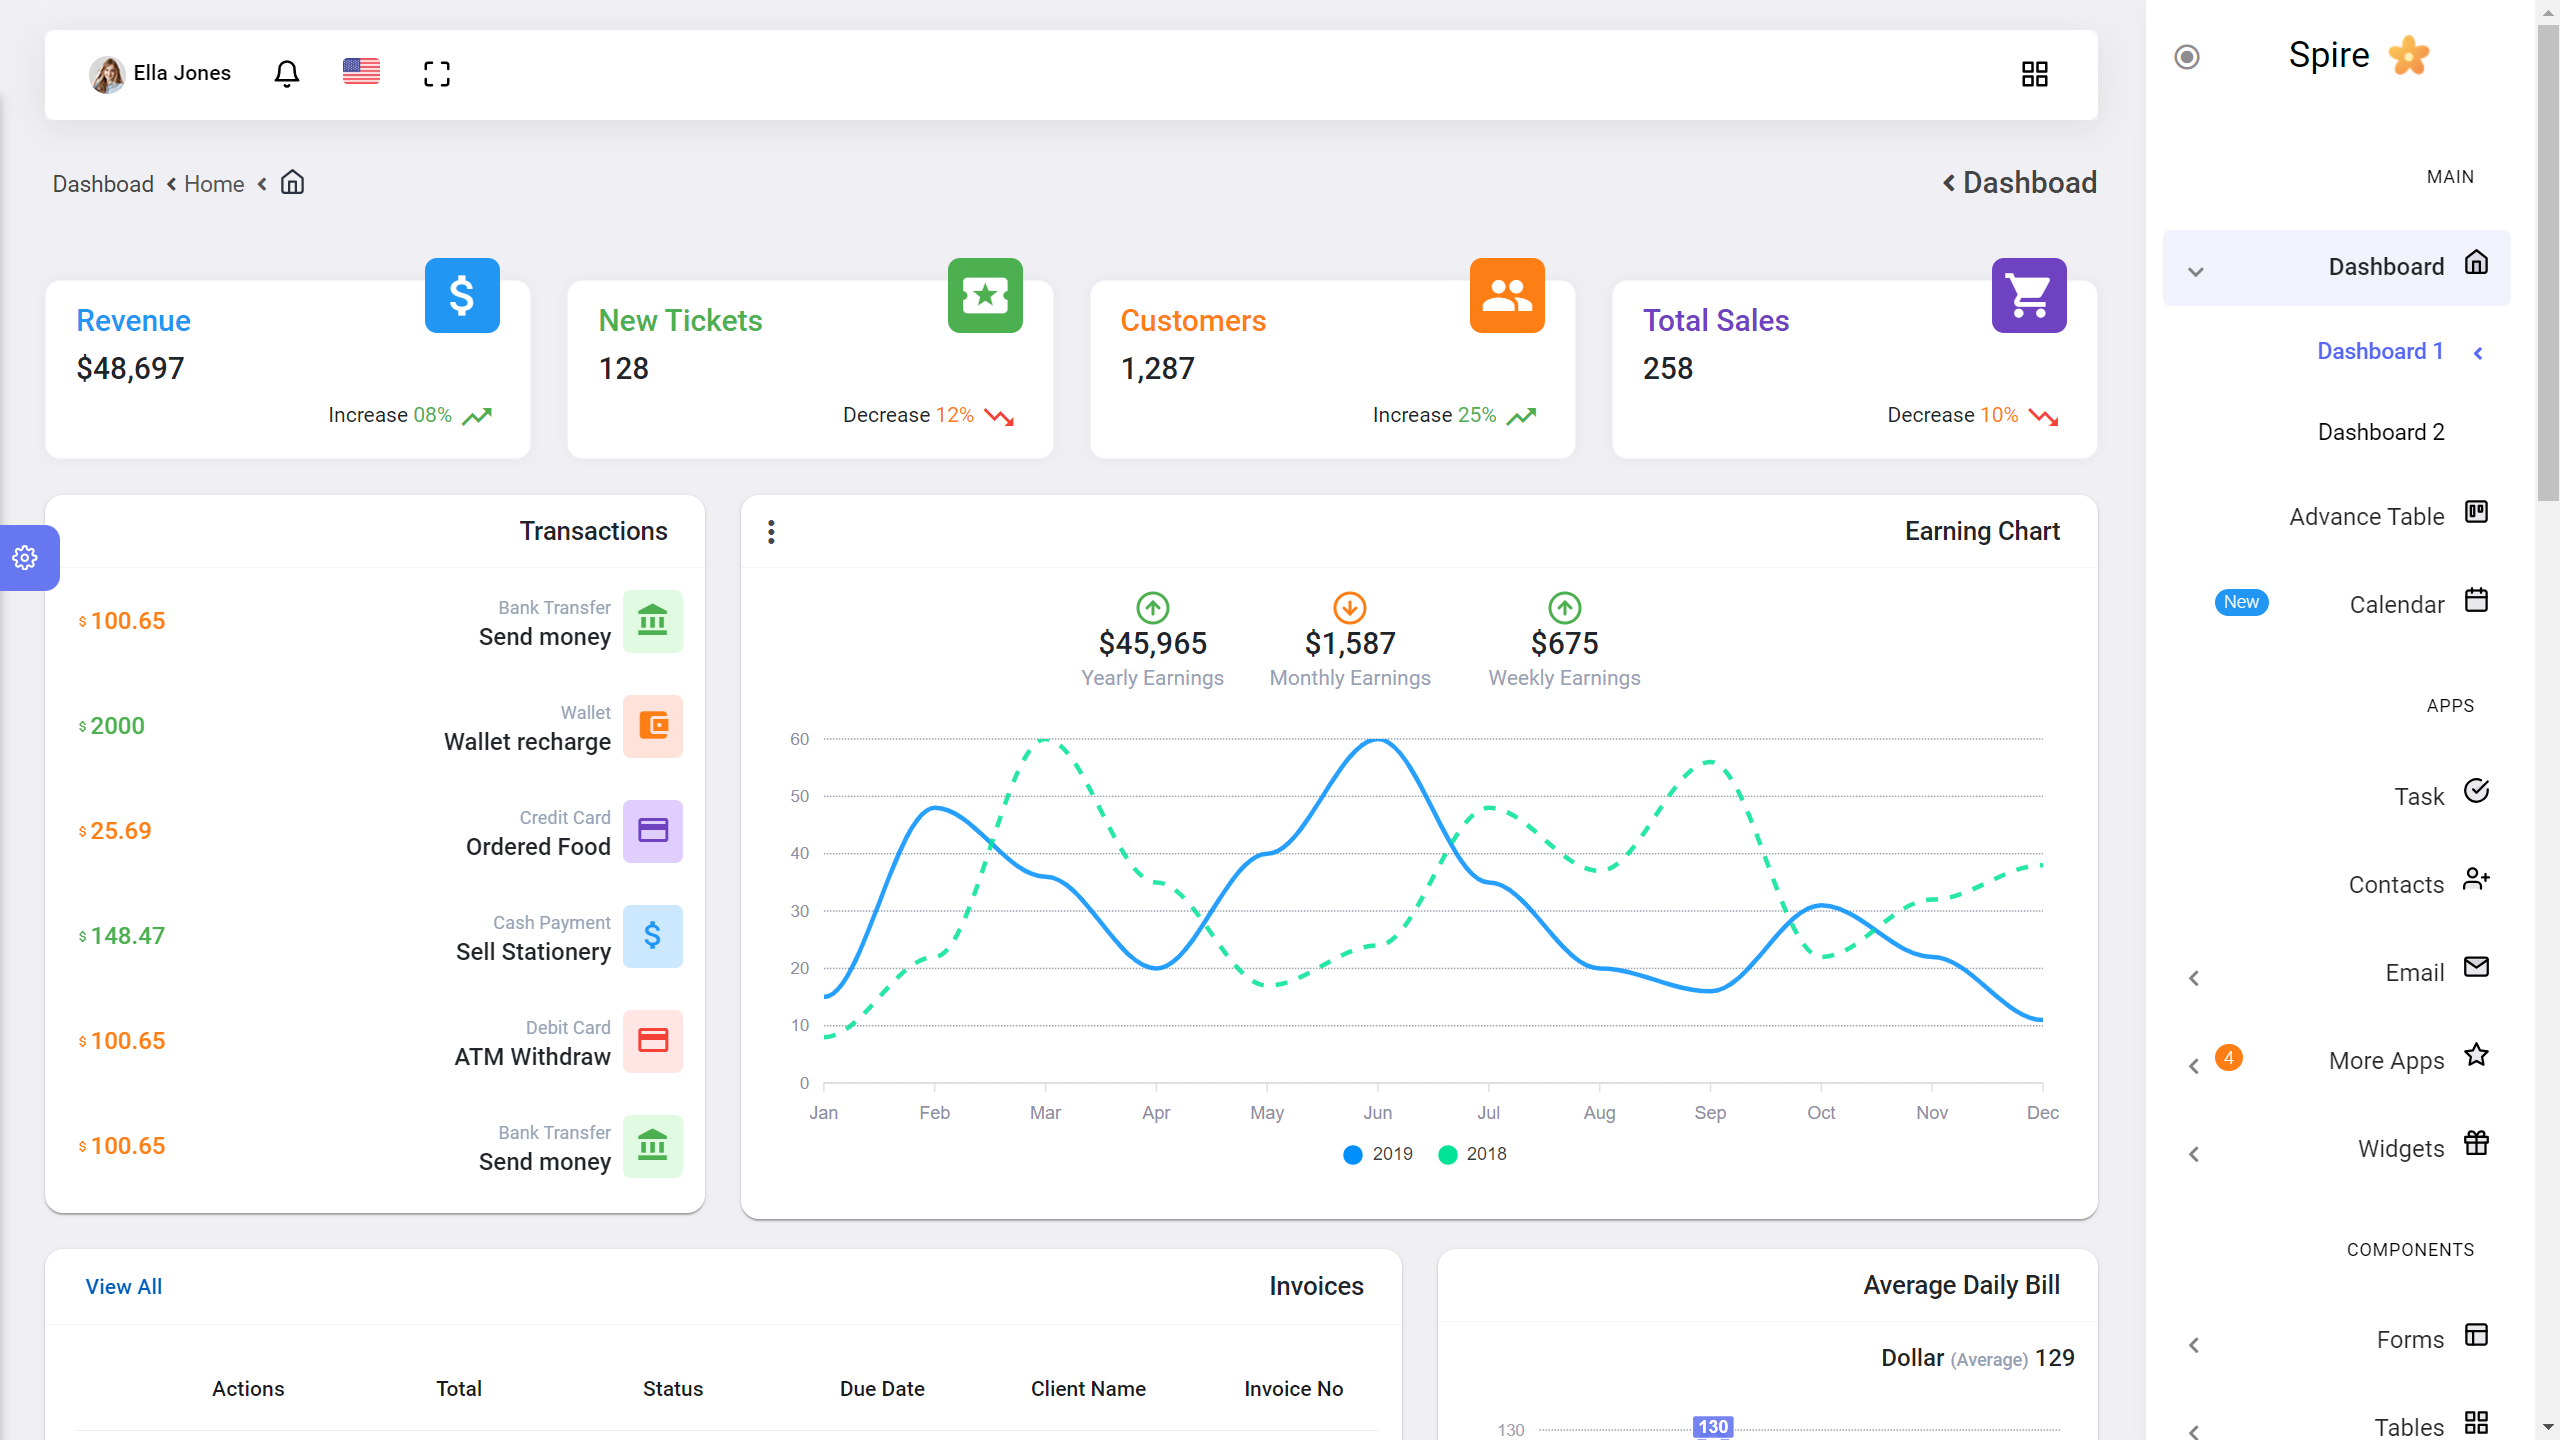
Task: Select the radio button beside the Spire logo
Action: [2186, 59]
